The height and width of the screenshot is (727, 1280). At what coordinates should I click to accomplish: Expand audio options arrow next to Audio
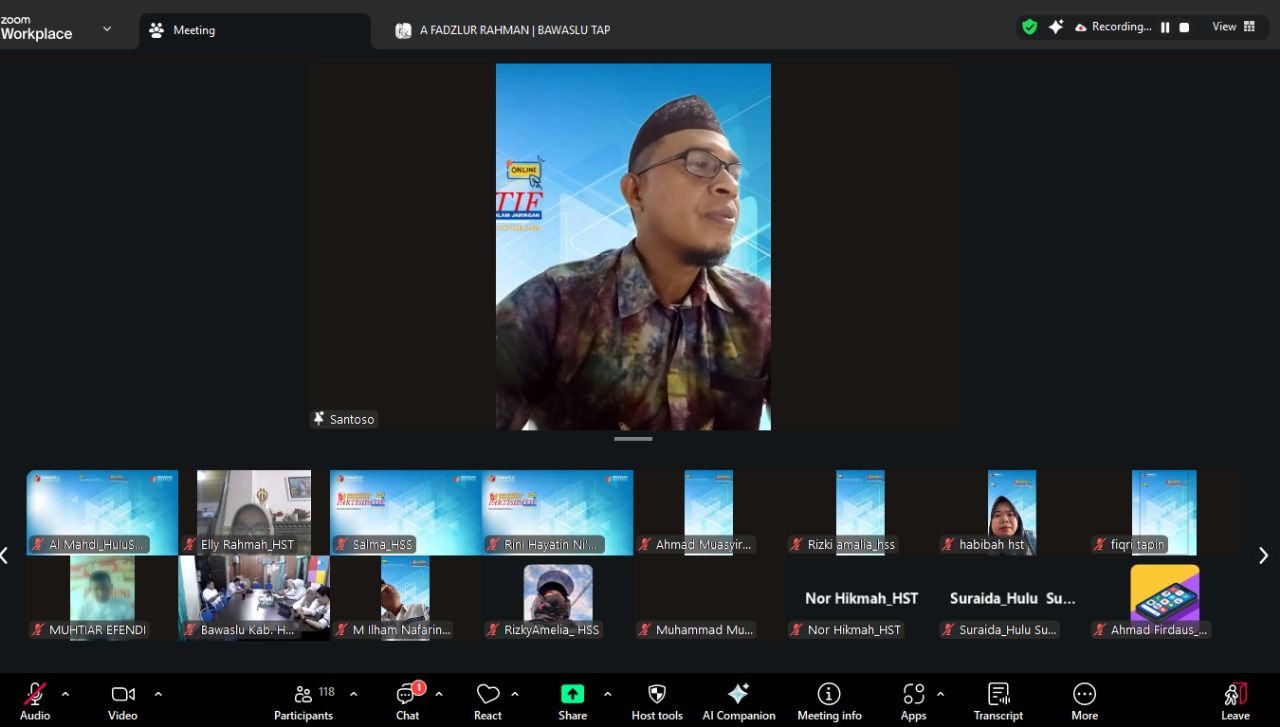[66, 693]
